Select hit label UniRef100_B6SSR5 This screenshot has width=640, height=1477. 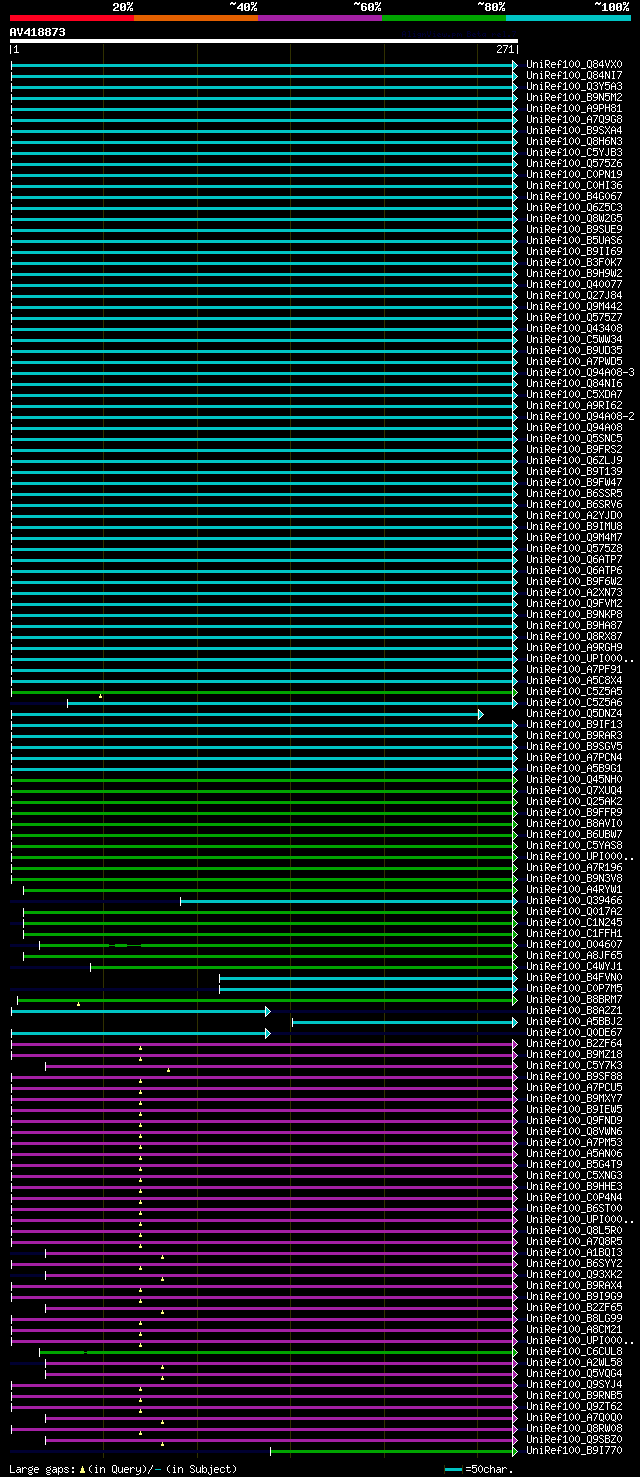573,493
